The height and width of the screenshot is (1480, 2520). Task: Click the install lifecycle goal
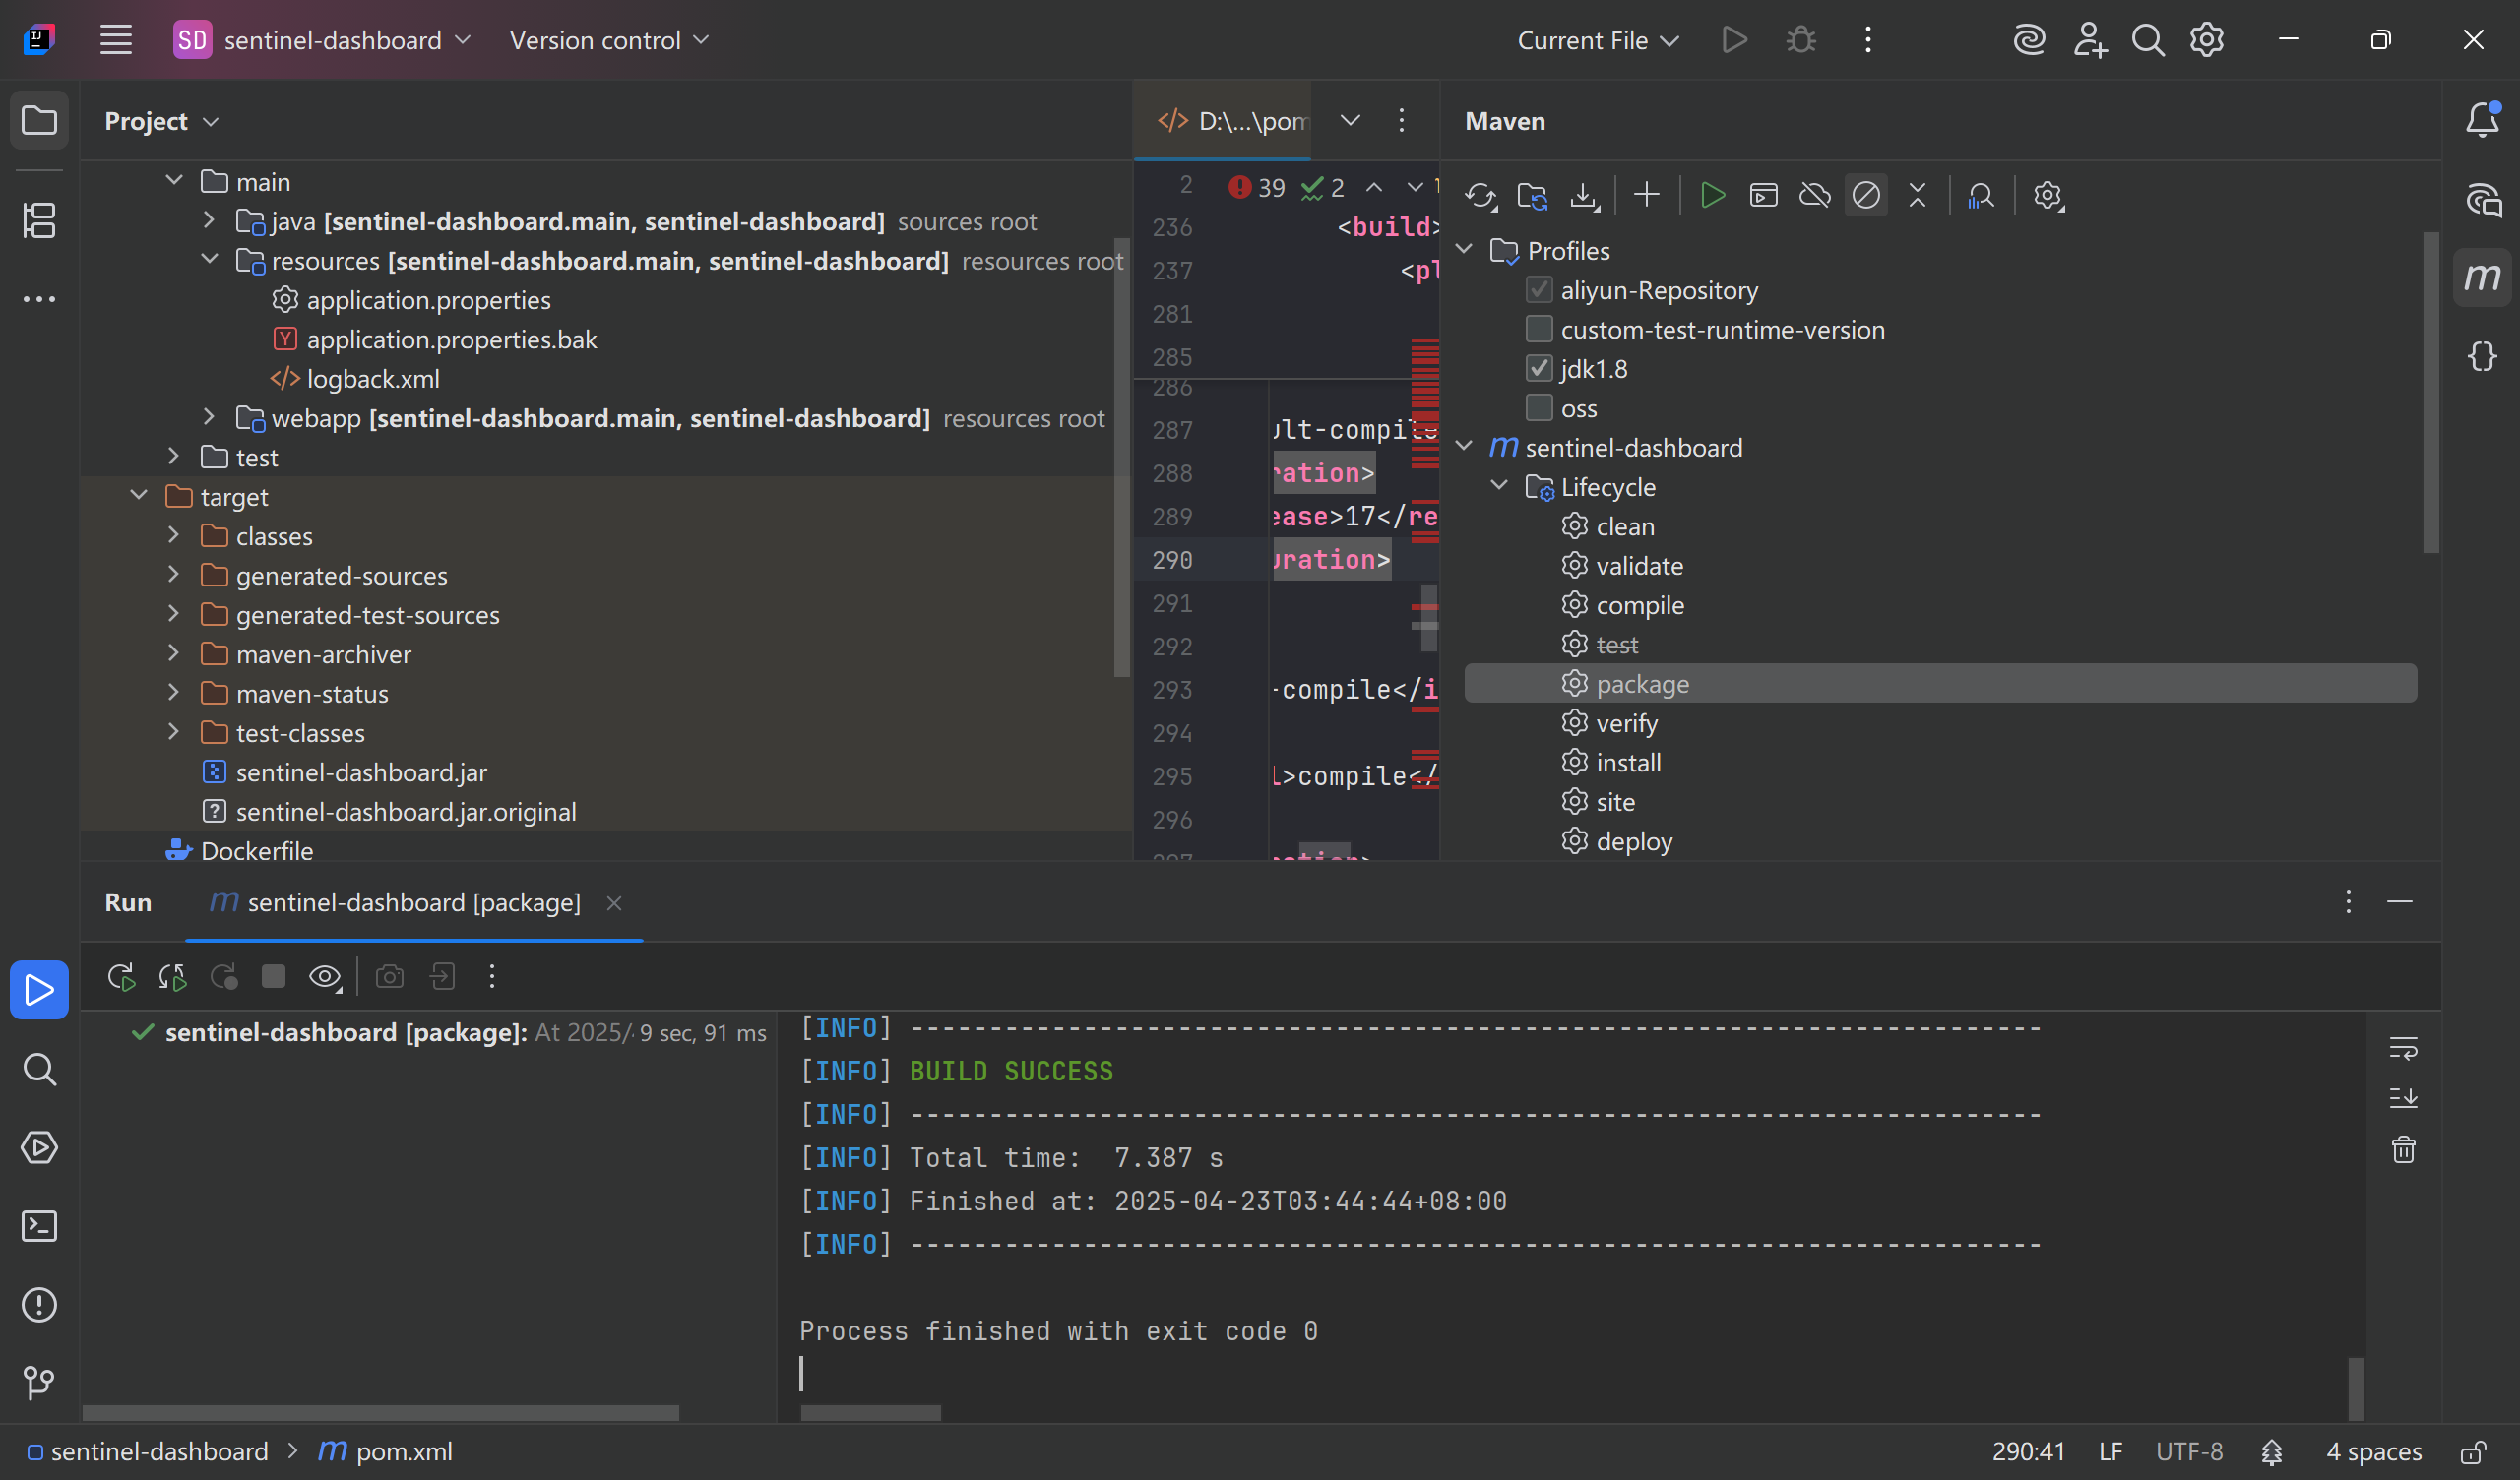tap(1628, 763)
